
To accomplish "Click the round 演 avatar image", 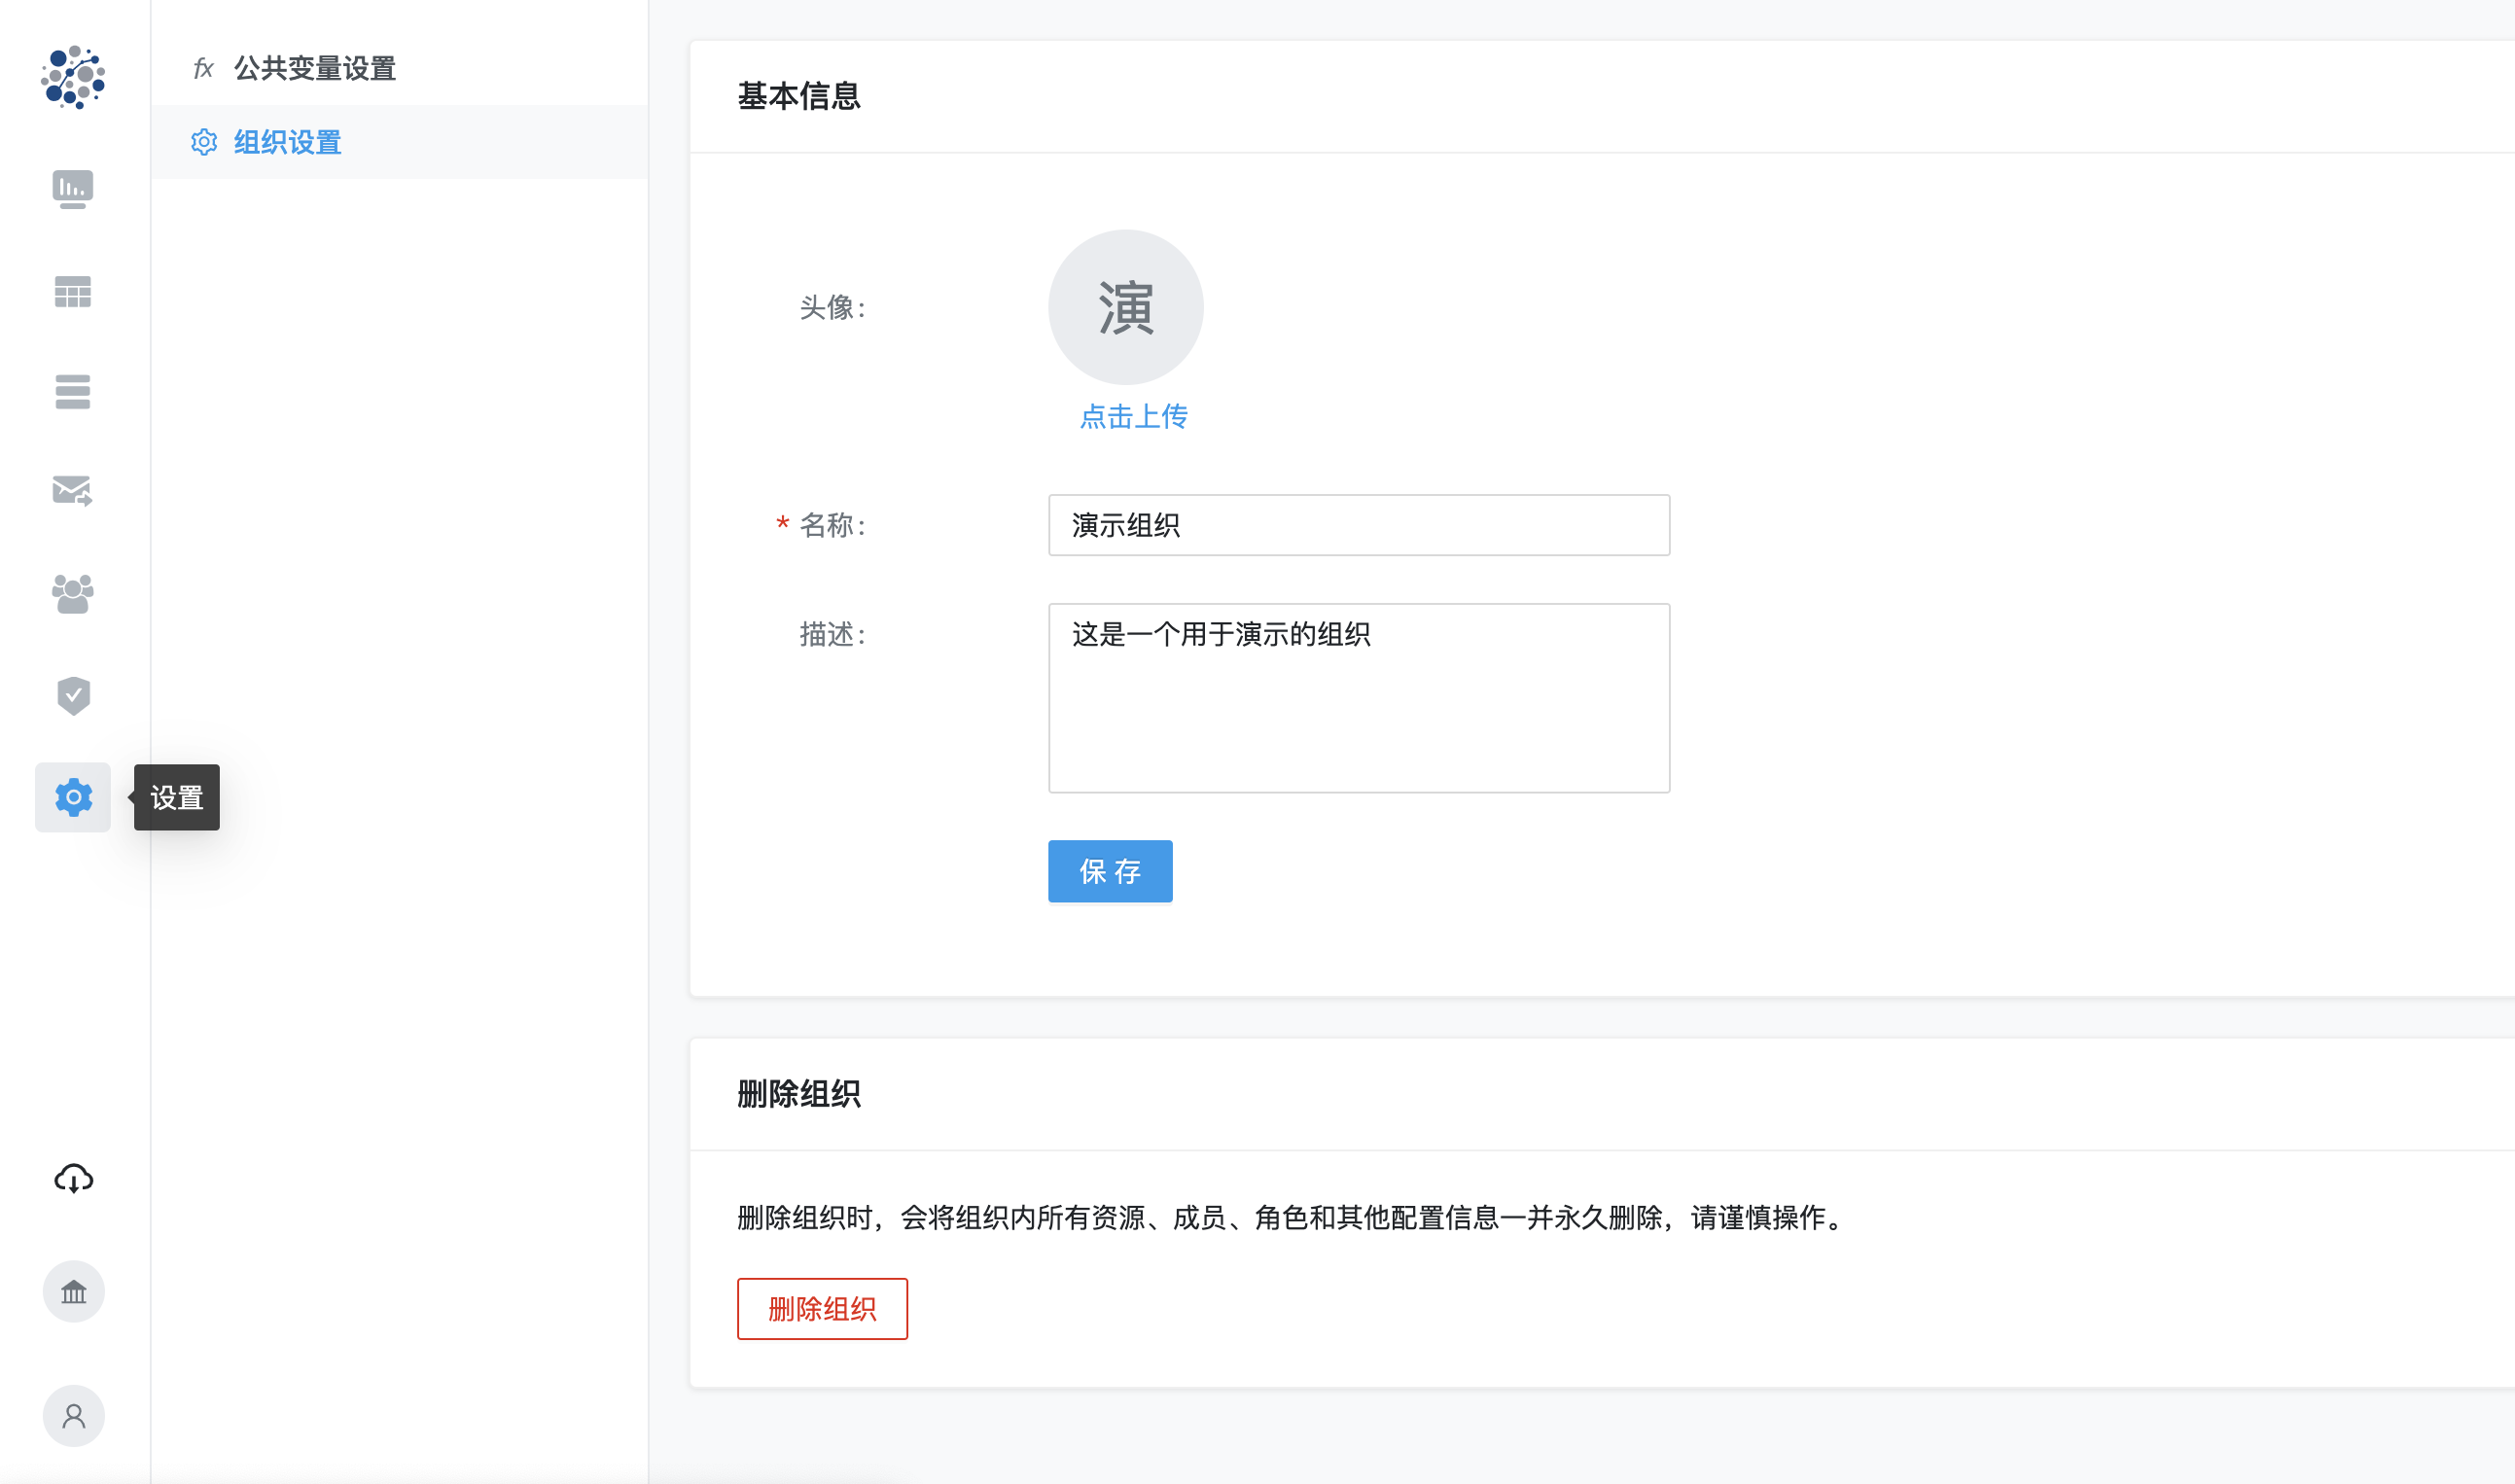I will (1125, 307).
